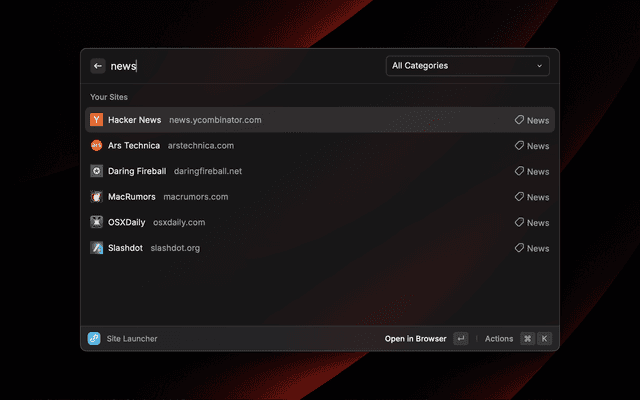Click the News tag on Ars Technica row
Viewport: 640px width, 400px height.
pos(532,146)
